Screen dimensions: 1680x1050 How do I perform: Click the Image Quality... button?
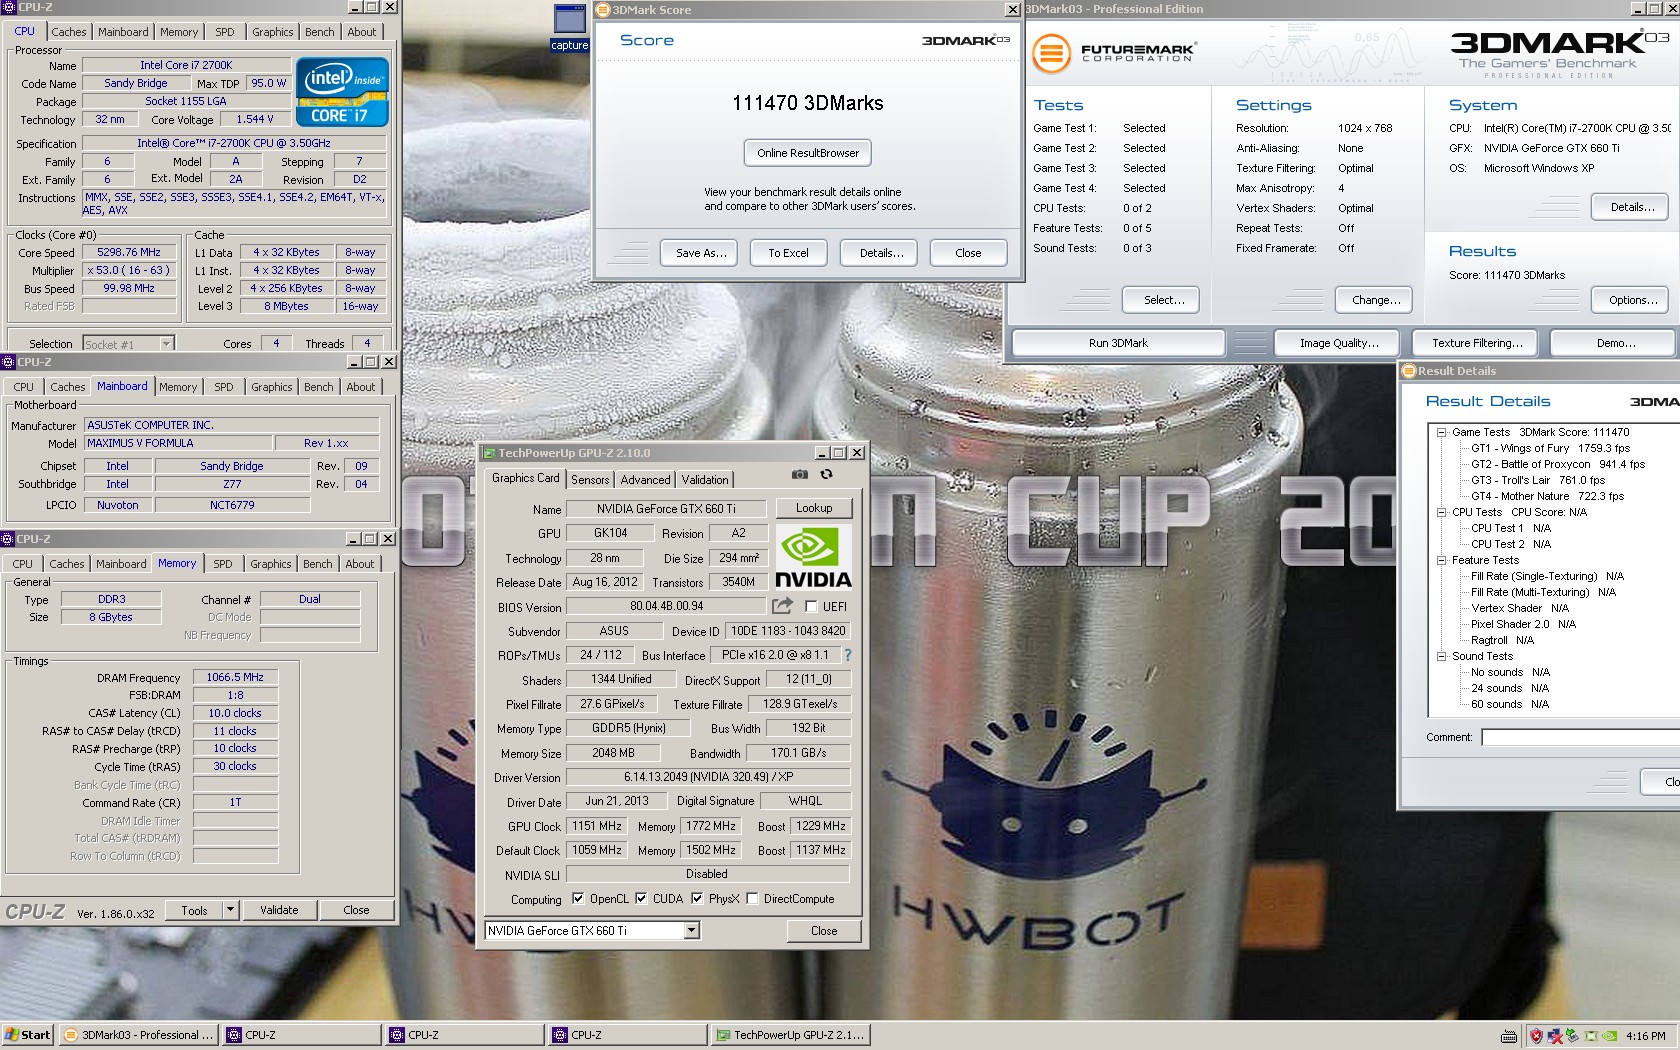click(x=1339, y=343)
